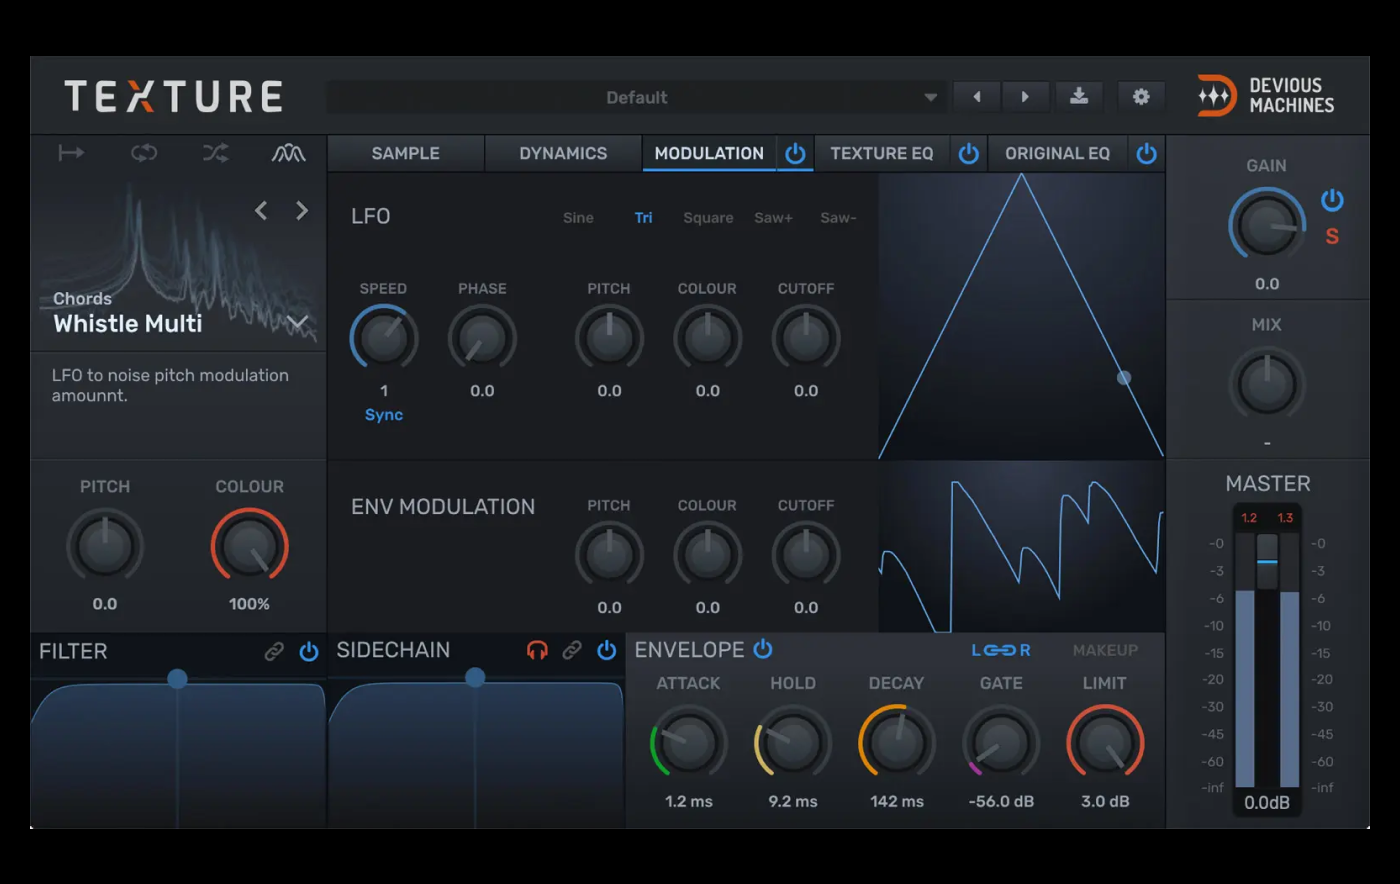
Task: Select the one-shot playback arrow icon
Action: tap(71, 153)
